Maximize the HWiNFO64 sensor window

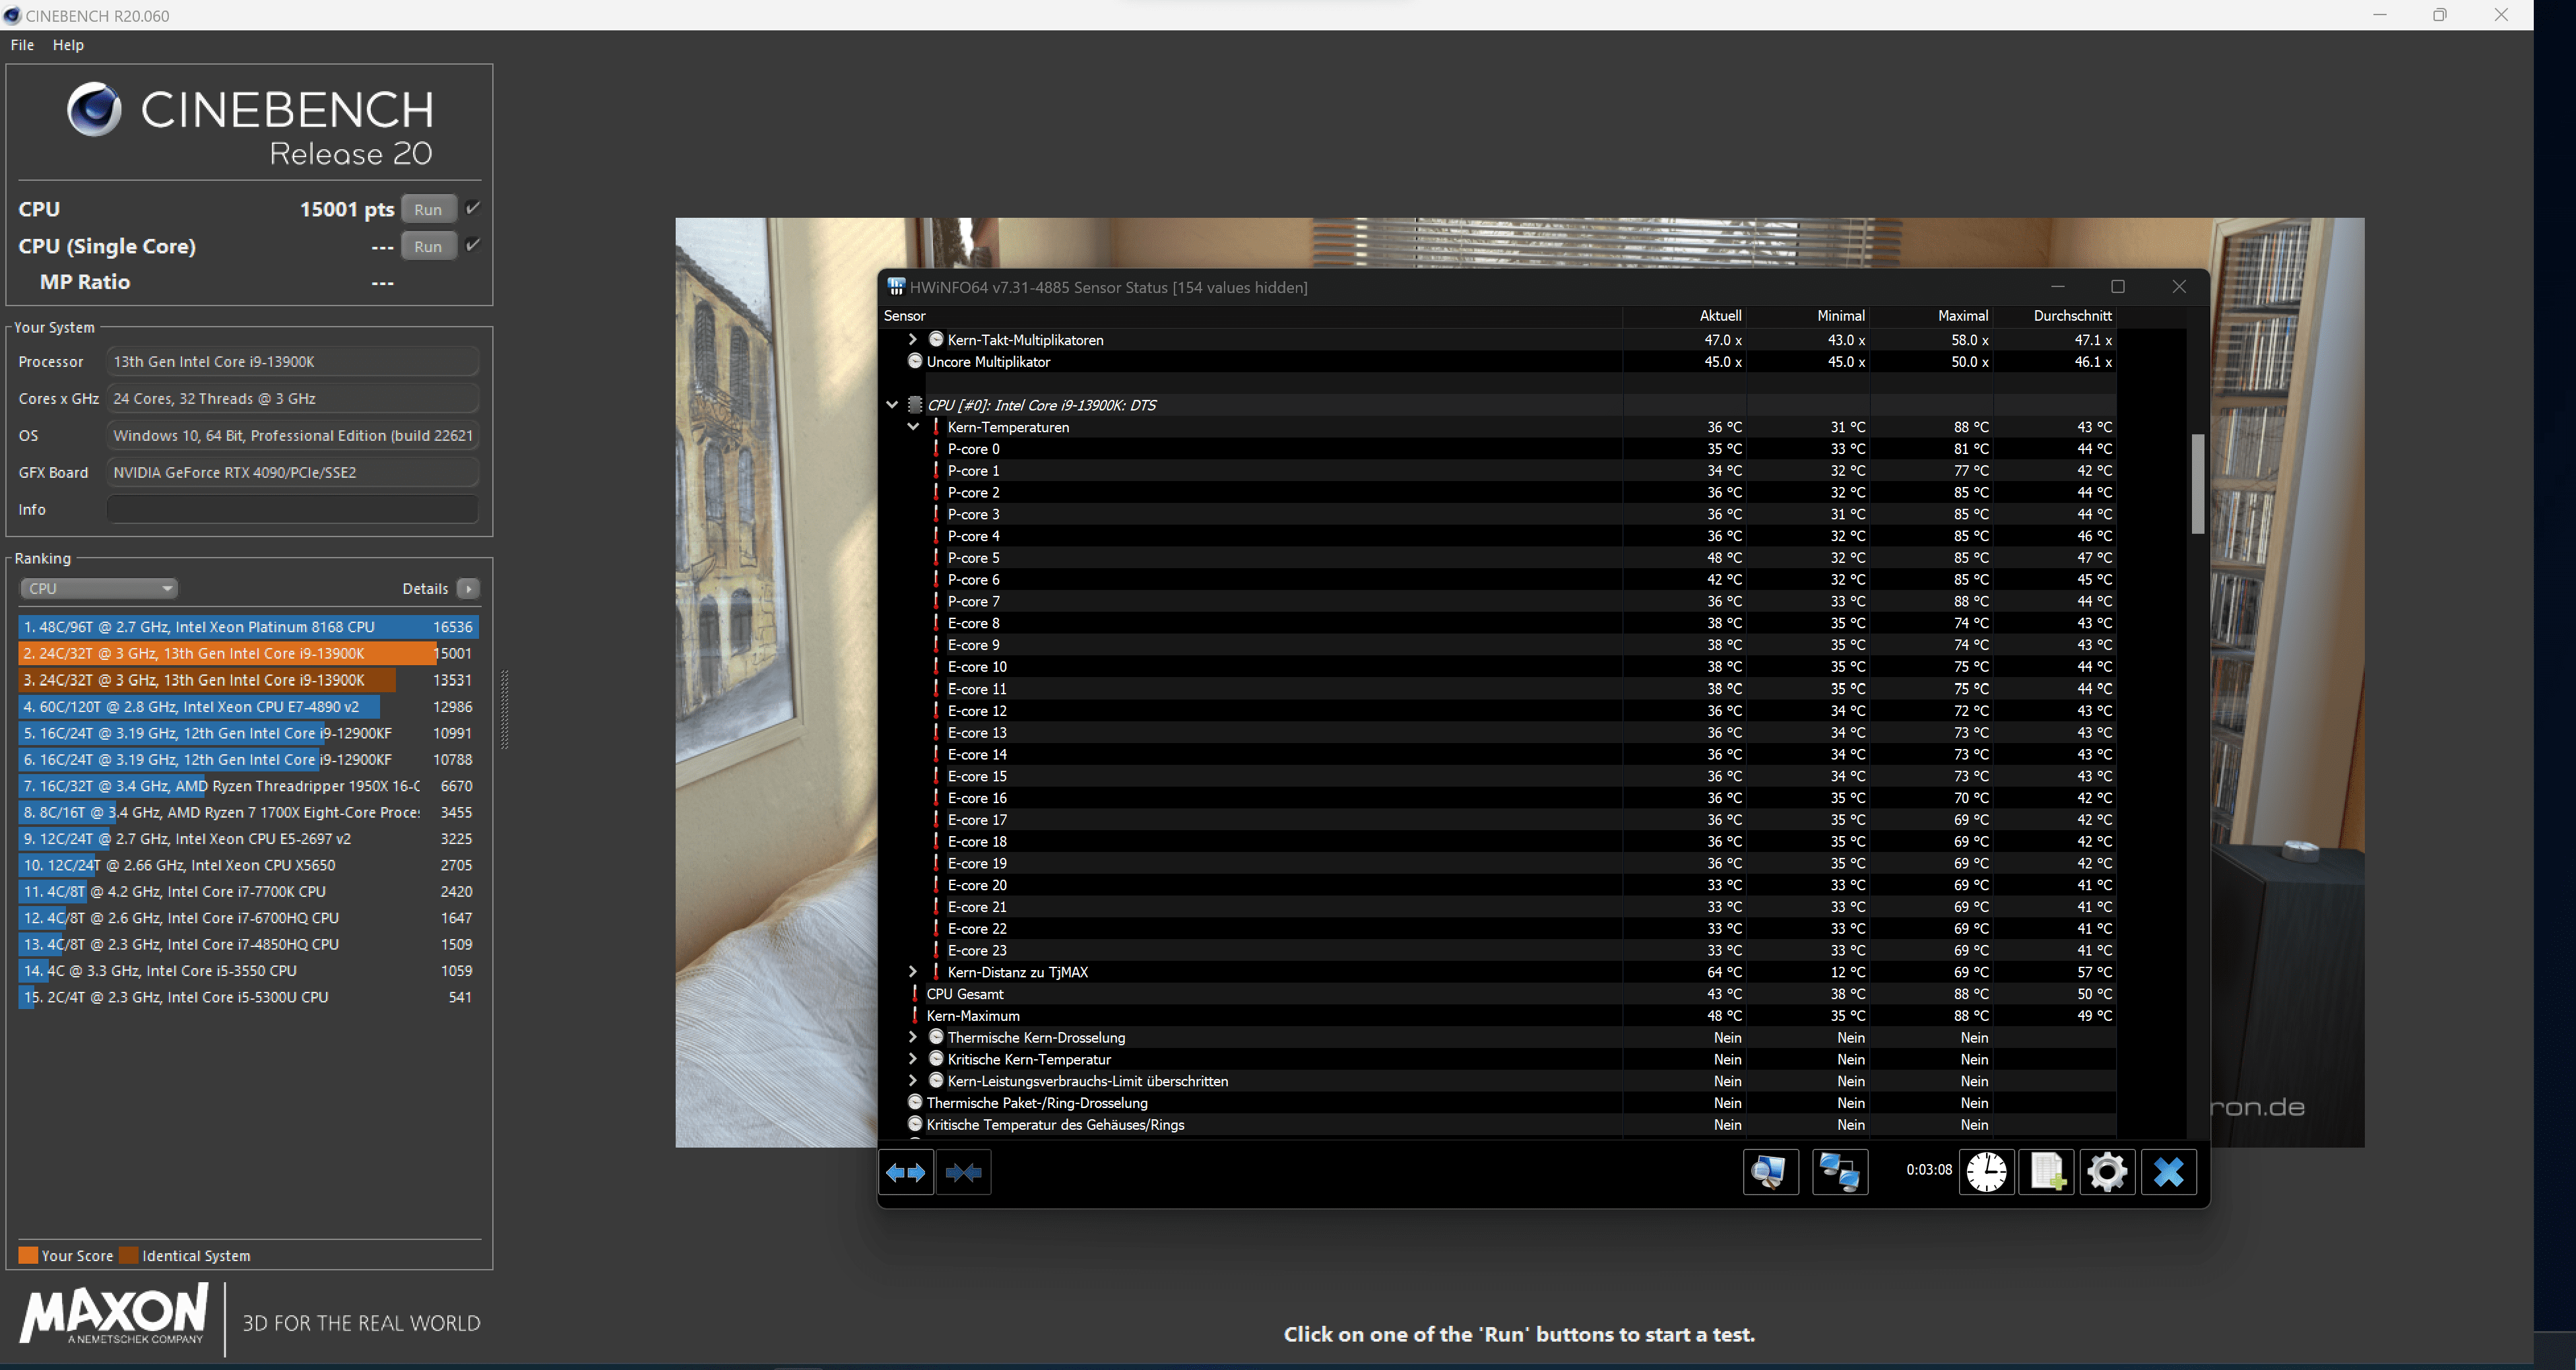pos(2118,287)
